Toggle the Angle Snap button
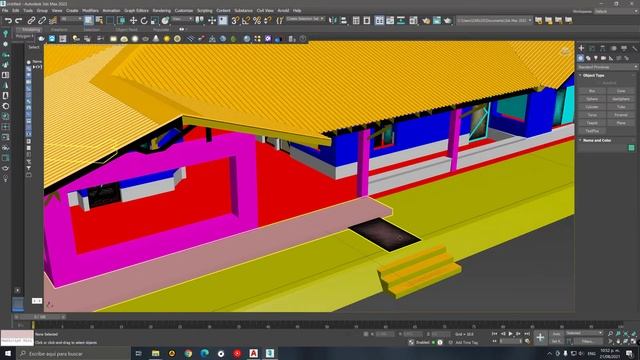 [246, 20]
